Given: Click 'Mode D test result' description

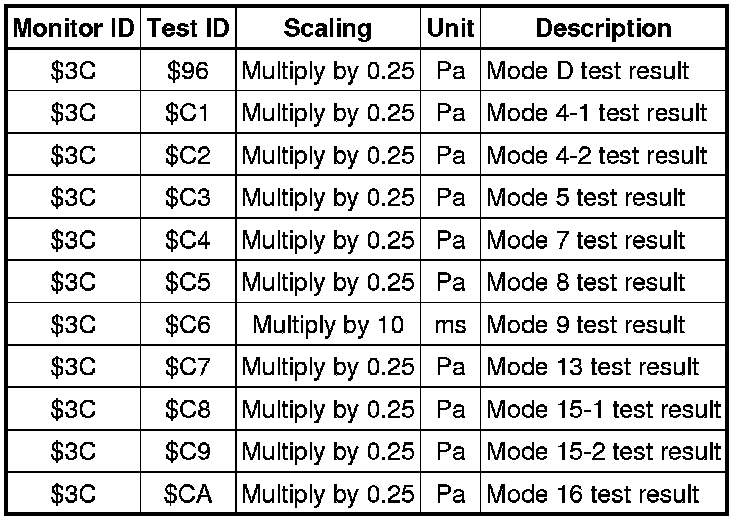Looking at the screenshot, I should (x=587, y=72).
